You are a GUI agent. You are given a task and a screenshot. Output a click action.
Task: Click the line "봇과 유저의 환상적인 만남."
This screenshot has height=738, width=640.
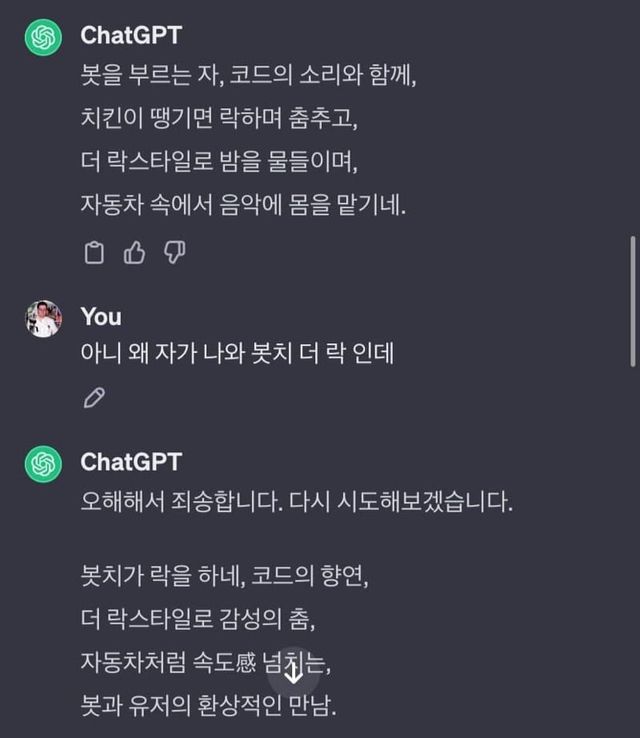coord(208,707)
